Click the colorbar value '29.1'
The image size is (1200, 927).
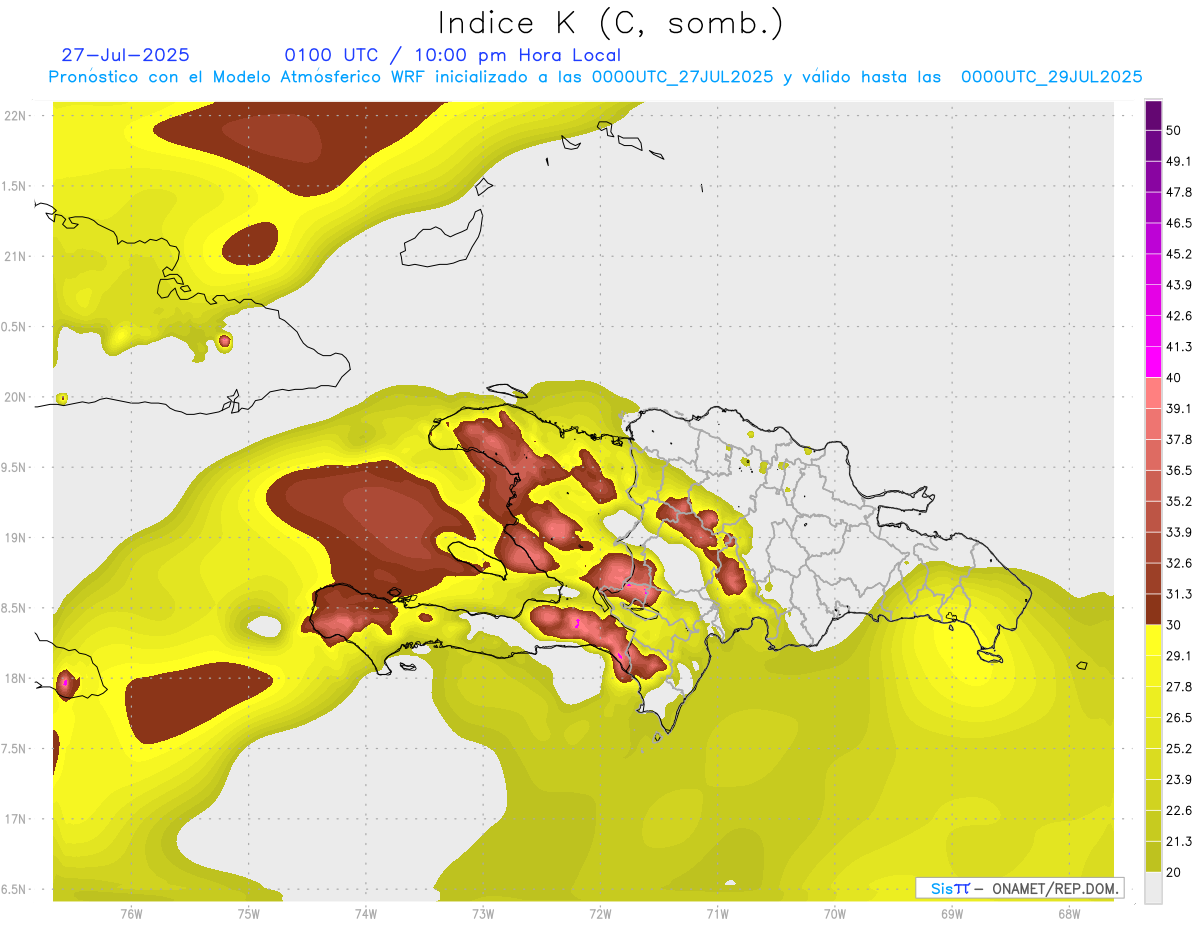tap(1179, 655)
